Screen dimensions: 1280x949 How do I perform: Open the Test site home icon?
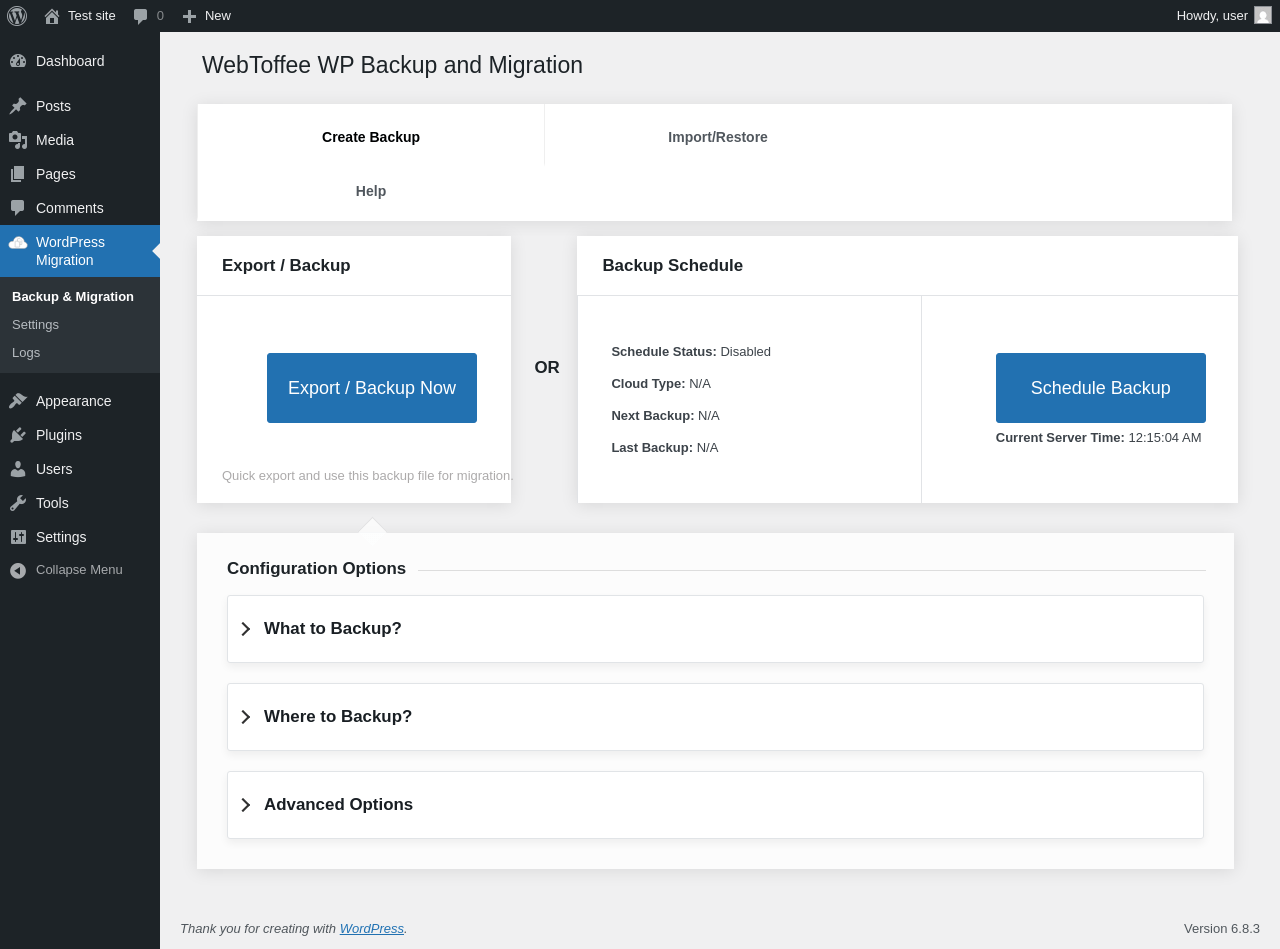pyautogui.click(x=52, y=16)
